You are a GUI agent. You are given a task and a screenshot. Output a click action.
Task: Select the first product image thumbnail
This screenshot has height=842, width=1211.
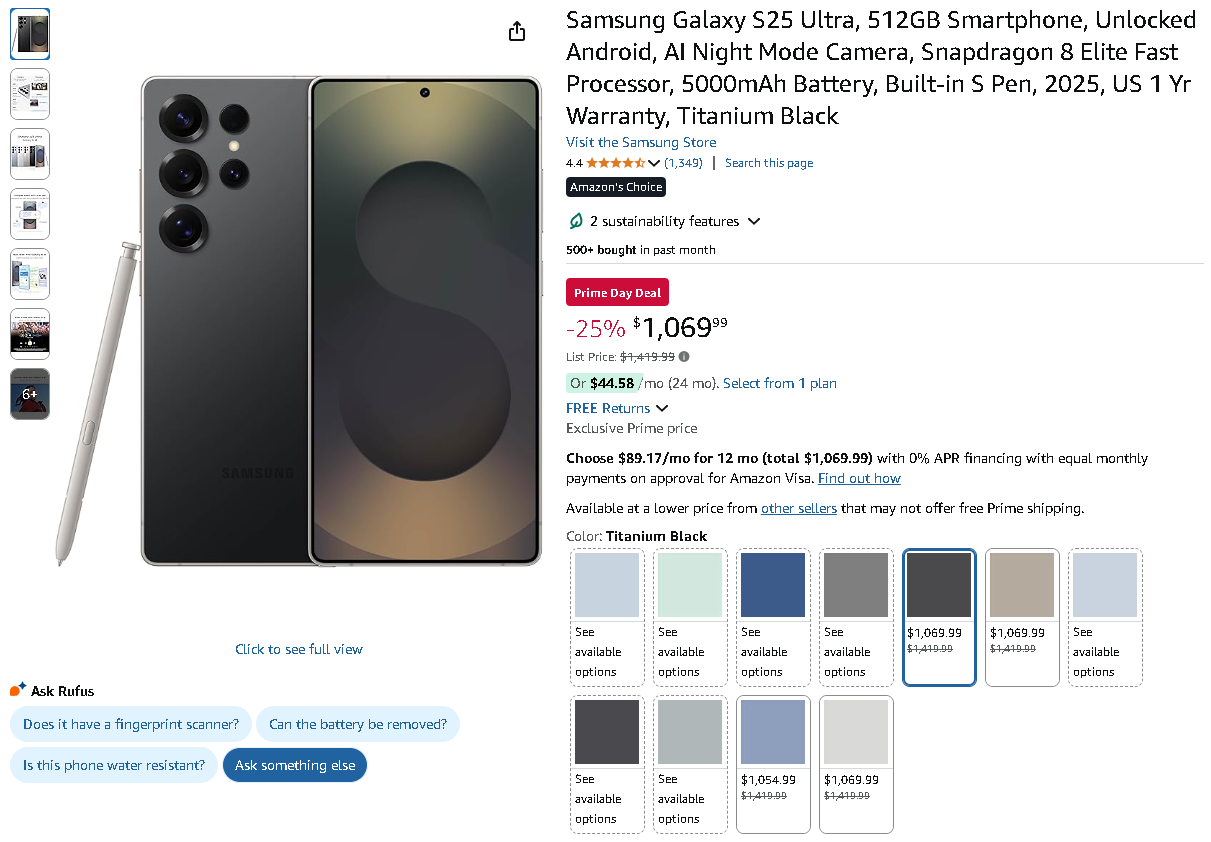click(30, 34)
